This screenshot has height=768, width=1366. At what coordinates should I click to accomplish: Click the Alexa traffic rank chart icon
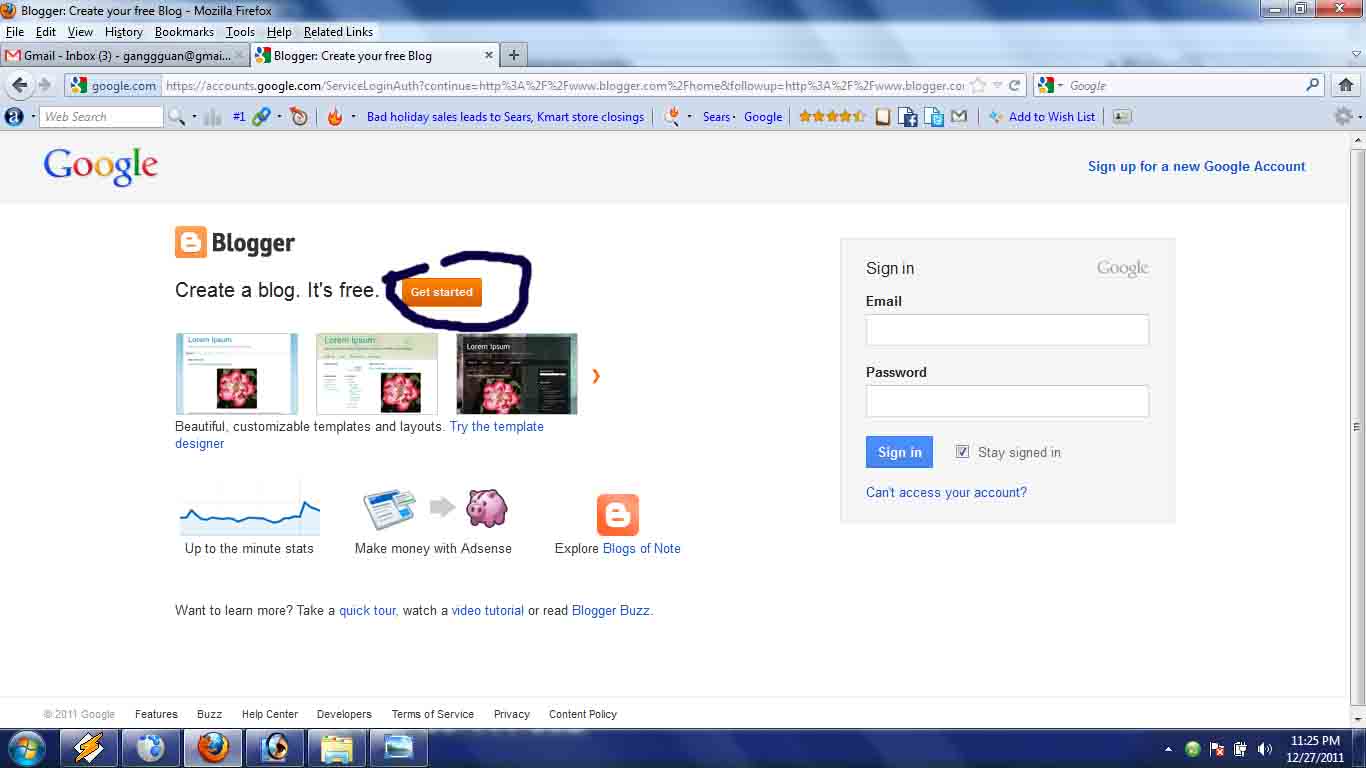(x=212, y=117)
